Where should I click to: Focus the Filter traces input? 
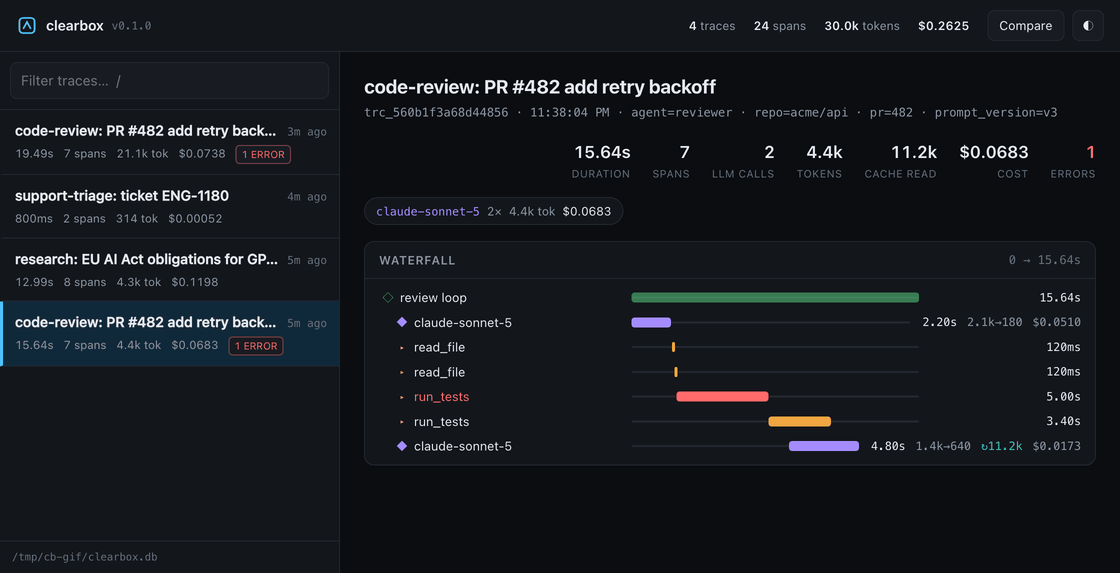coord(169,81)
